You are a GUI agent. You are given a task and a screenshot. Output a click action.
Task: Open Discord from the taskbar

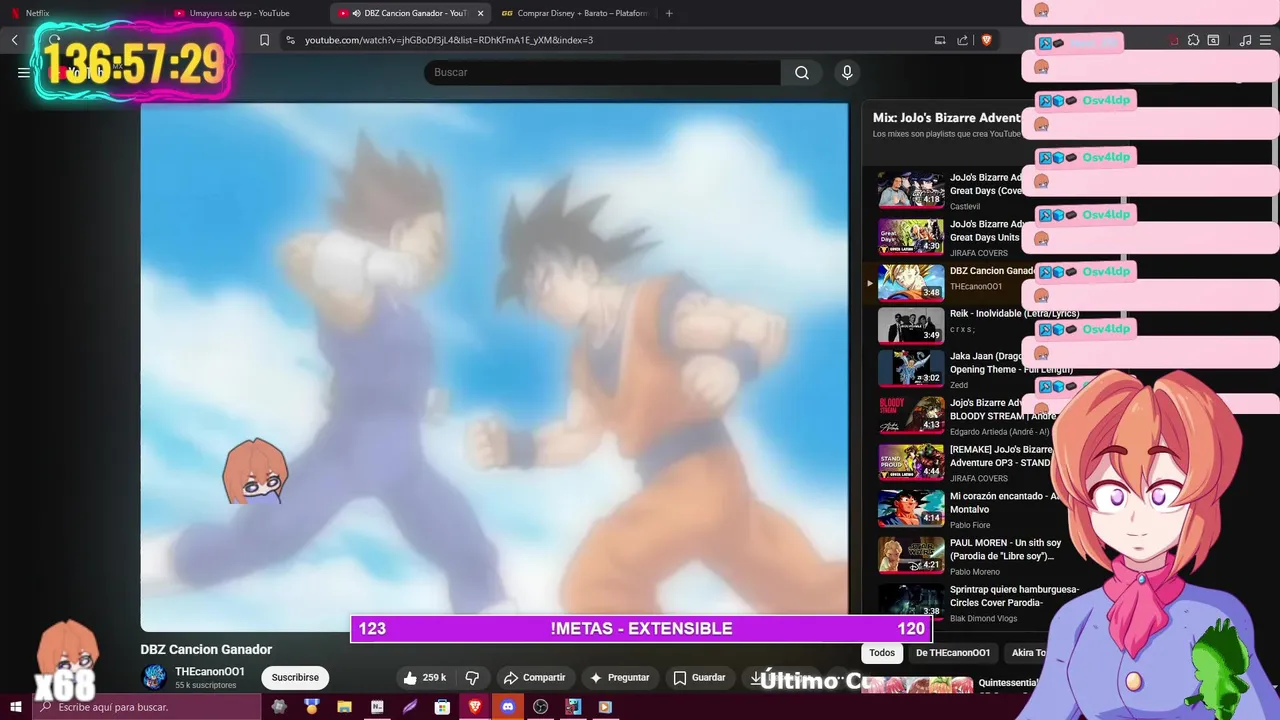click(x=508, y=707)
